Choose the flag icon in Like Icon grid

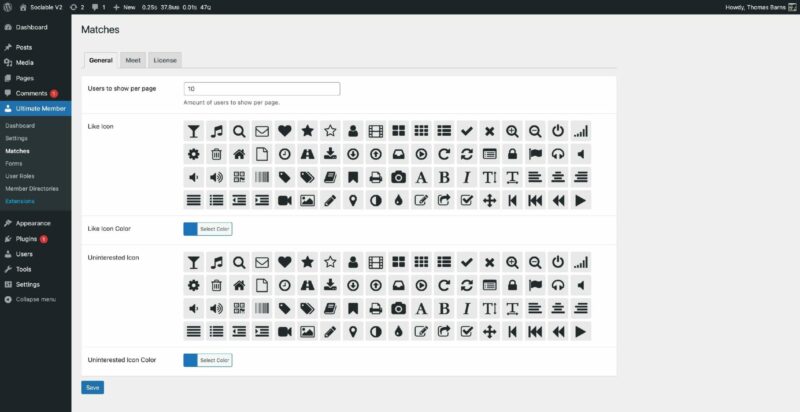[535, 154]
